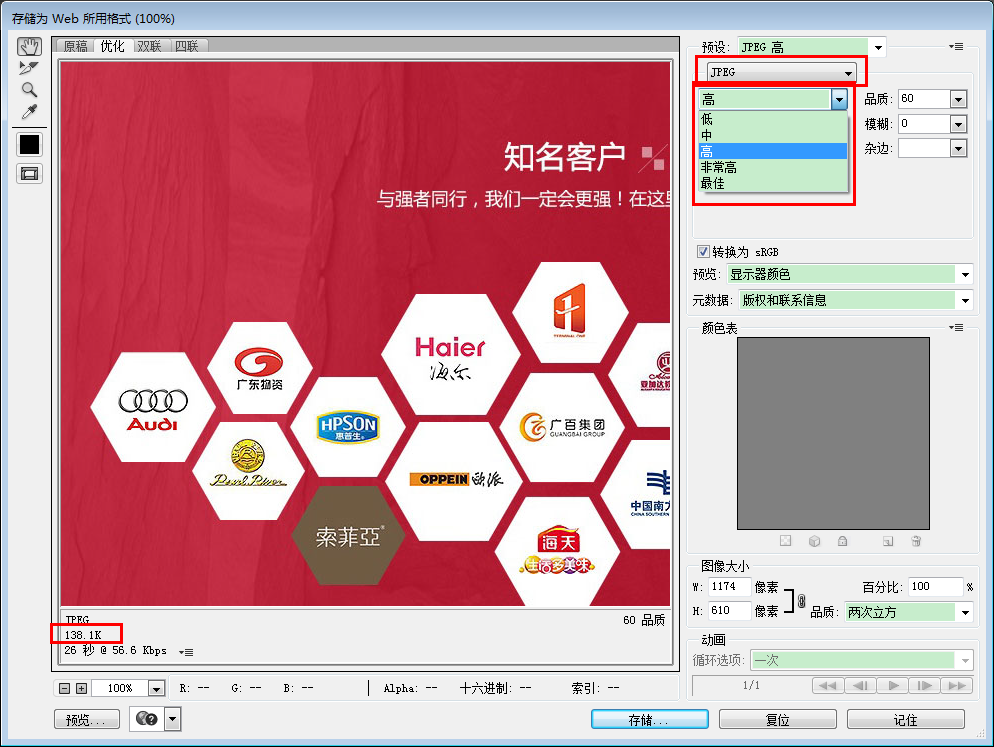Click the black eyedropper color swatch
Image resolution: width=994 pixels, height=747 pixels.
coord(30,144)
